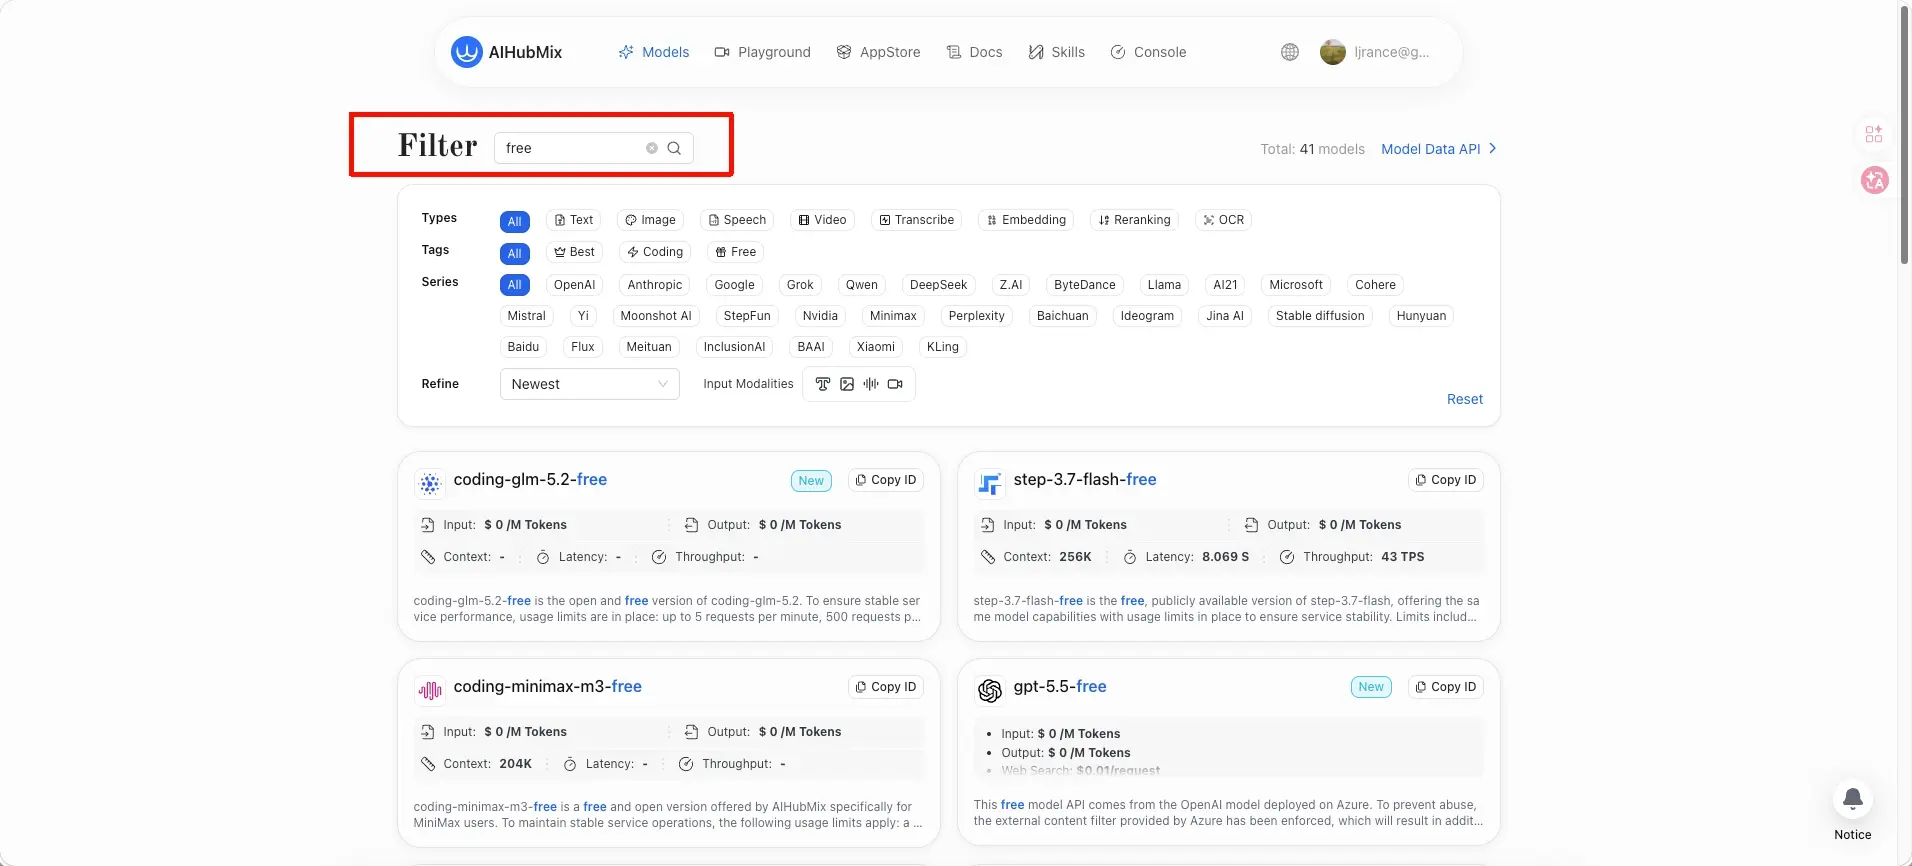Open the coding-glm-5.2-free model title
The image size is (1912, 866).
(530, 479)
